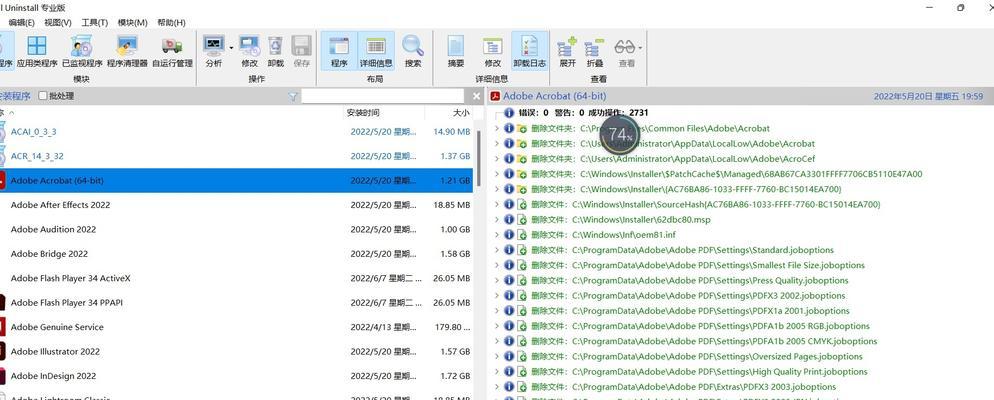Click info icon of Standard.joboptions row
Image resolution: width=994 pixels, height=400 pixels.
[508, 250]
